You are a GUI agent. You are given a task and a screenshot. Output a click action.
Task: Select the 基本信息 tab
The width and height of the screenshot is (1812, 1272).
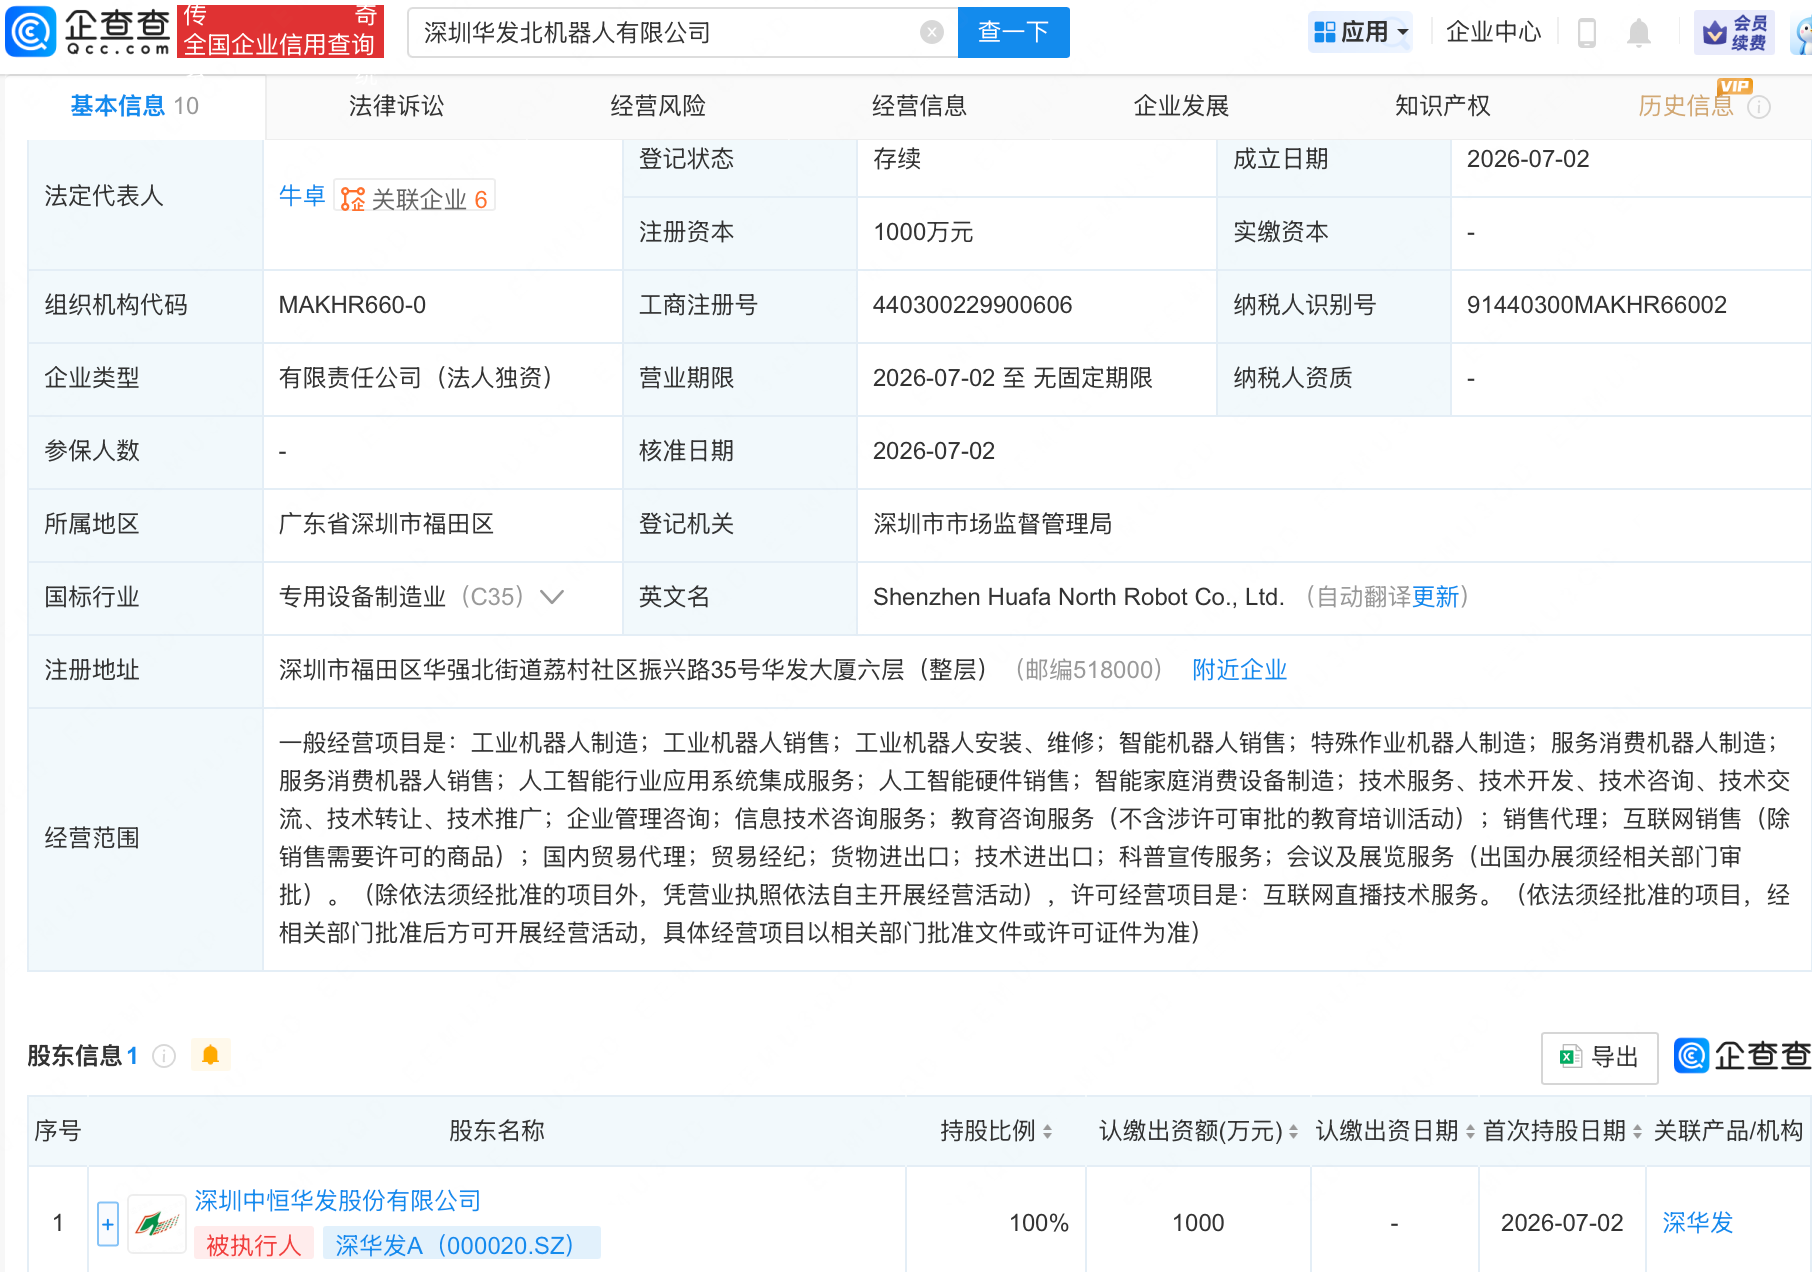click(134, 106)
